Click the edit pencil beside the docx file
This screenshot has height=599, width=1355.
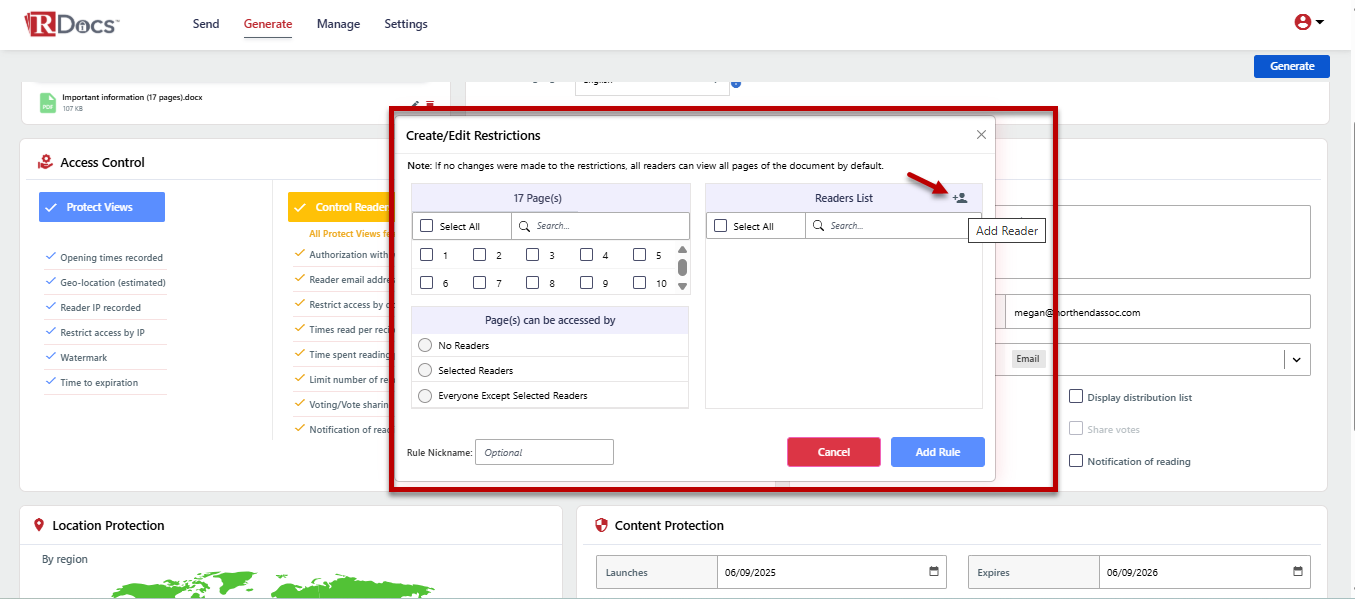pos(415,102)
